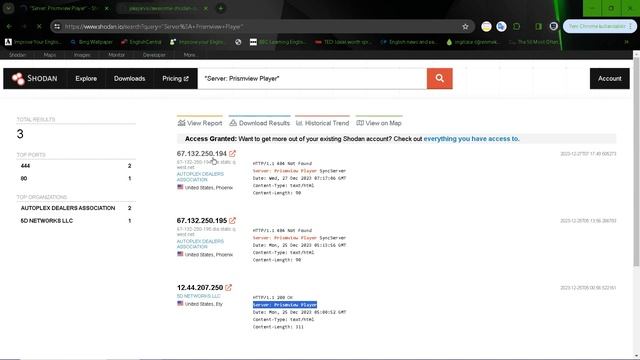The image size is (640, 360).
Task: Click the bookmark star in address bar
Action: click(465, 27)
